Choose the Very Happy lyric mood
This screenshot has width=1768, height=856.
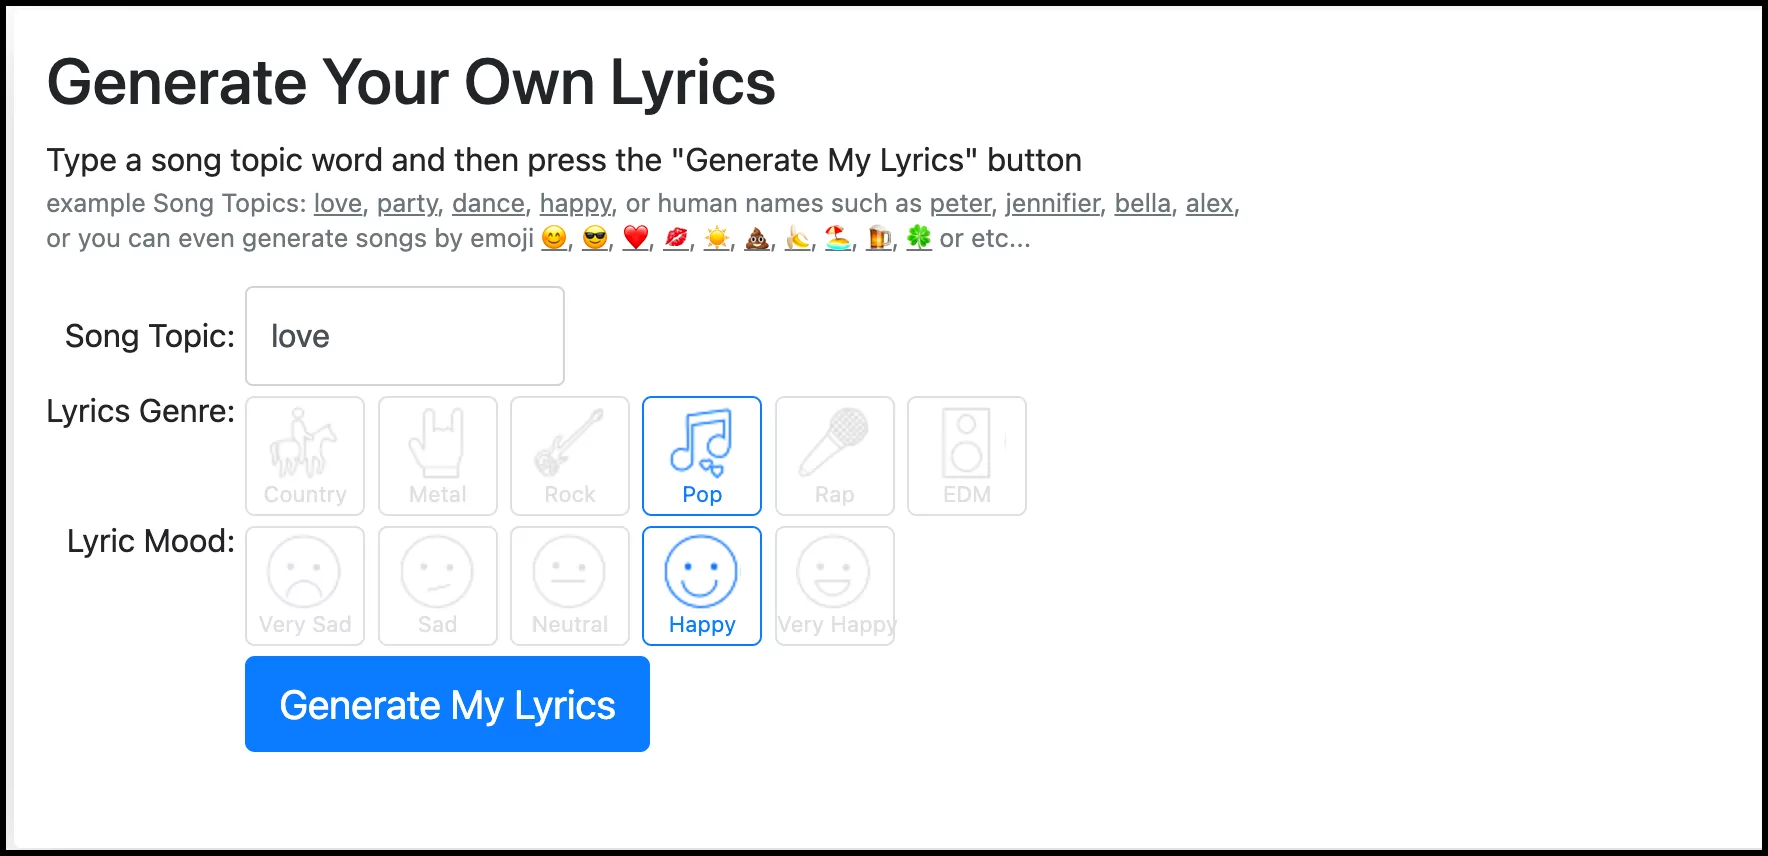coord(834,586)
